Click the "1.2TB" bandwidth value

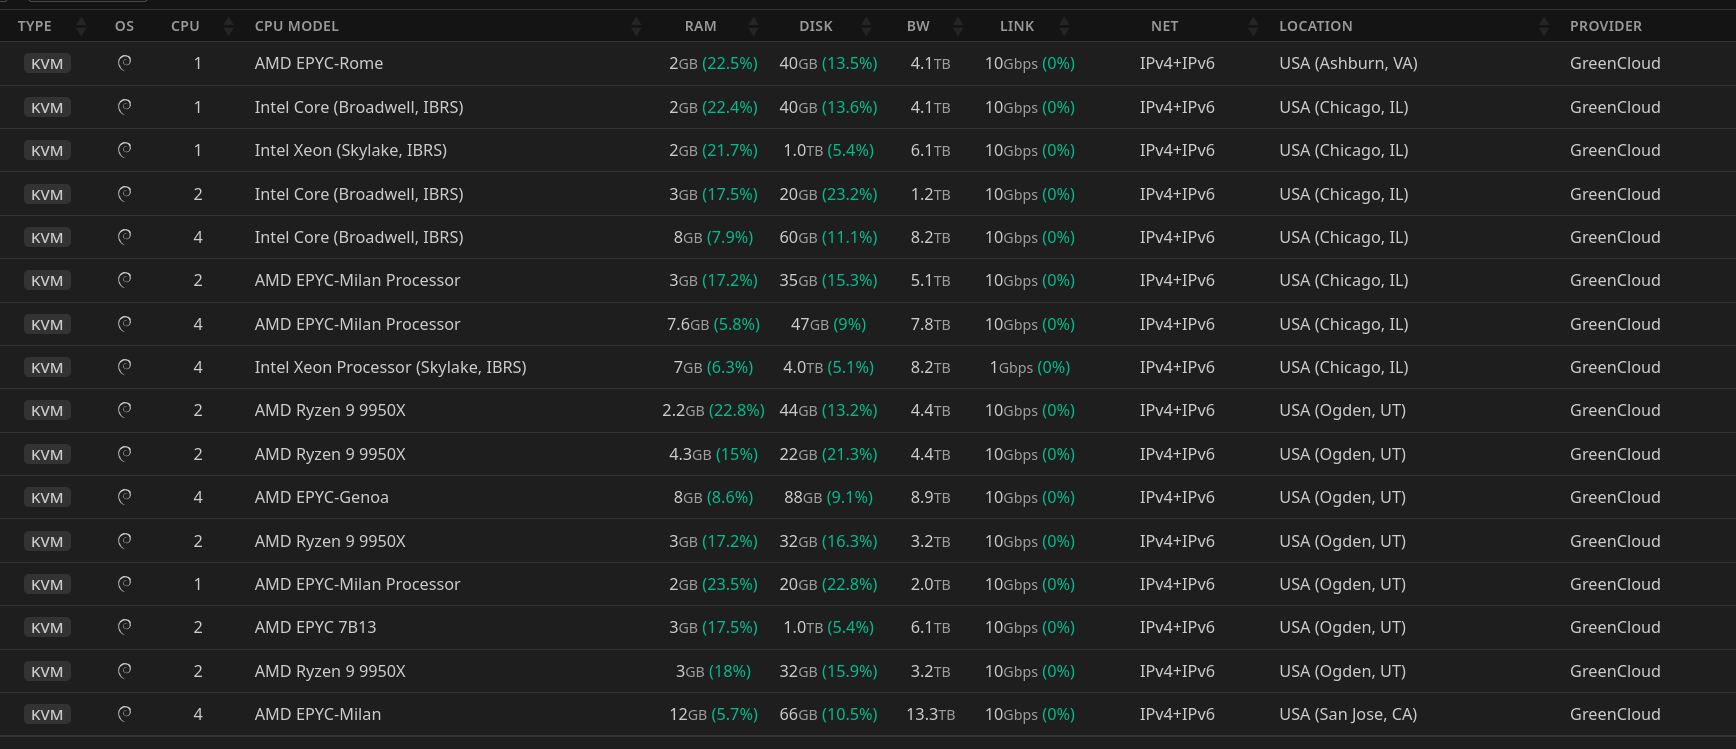click(930, 194)
